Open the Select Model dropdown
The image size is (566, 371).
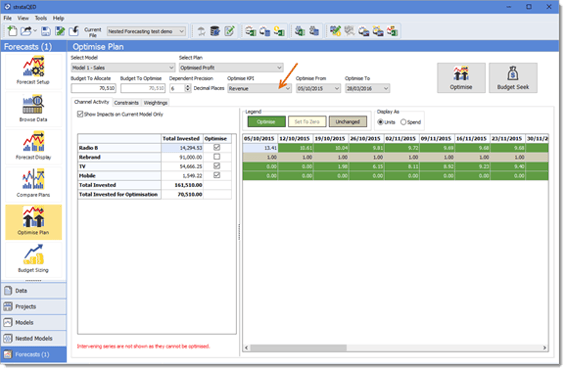click(x=123, y=67)
